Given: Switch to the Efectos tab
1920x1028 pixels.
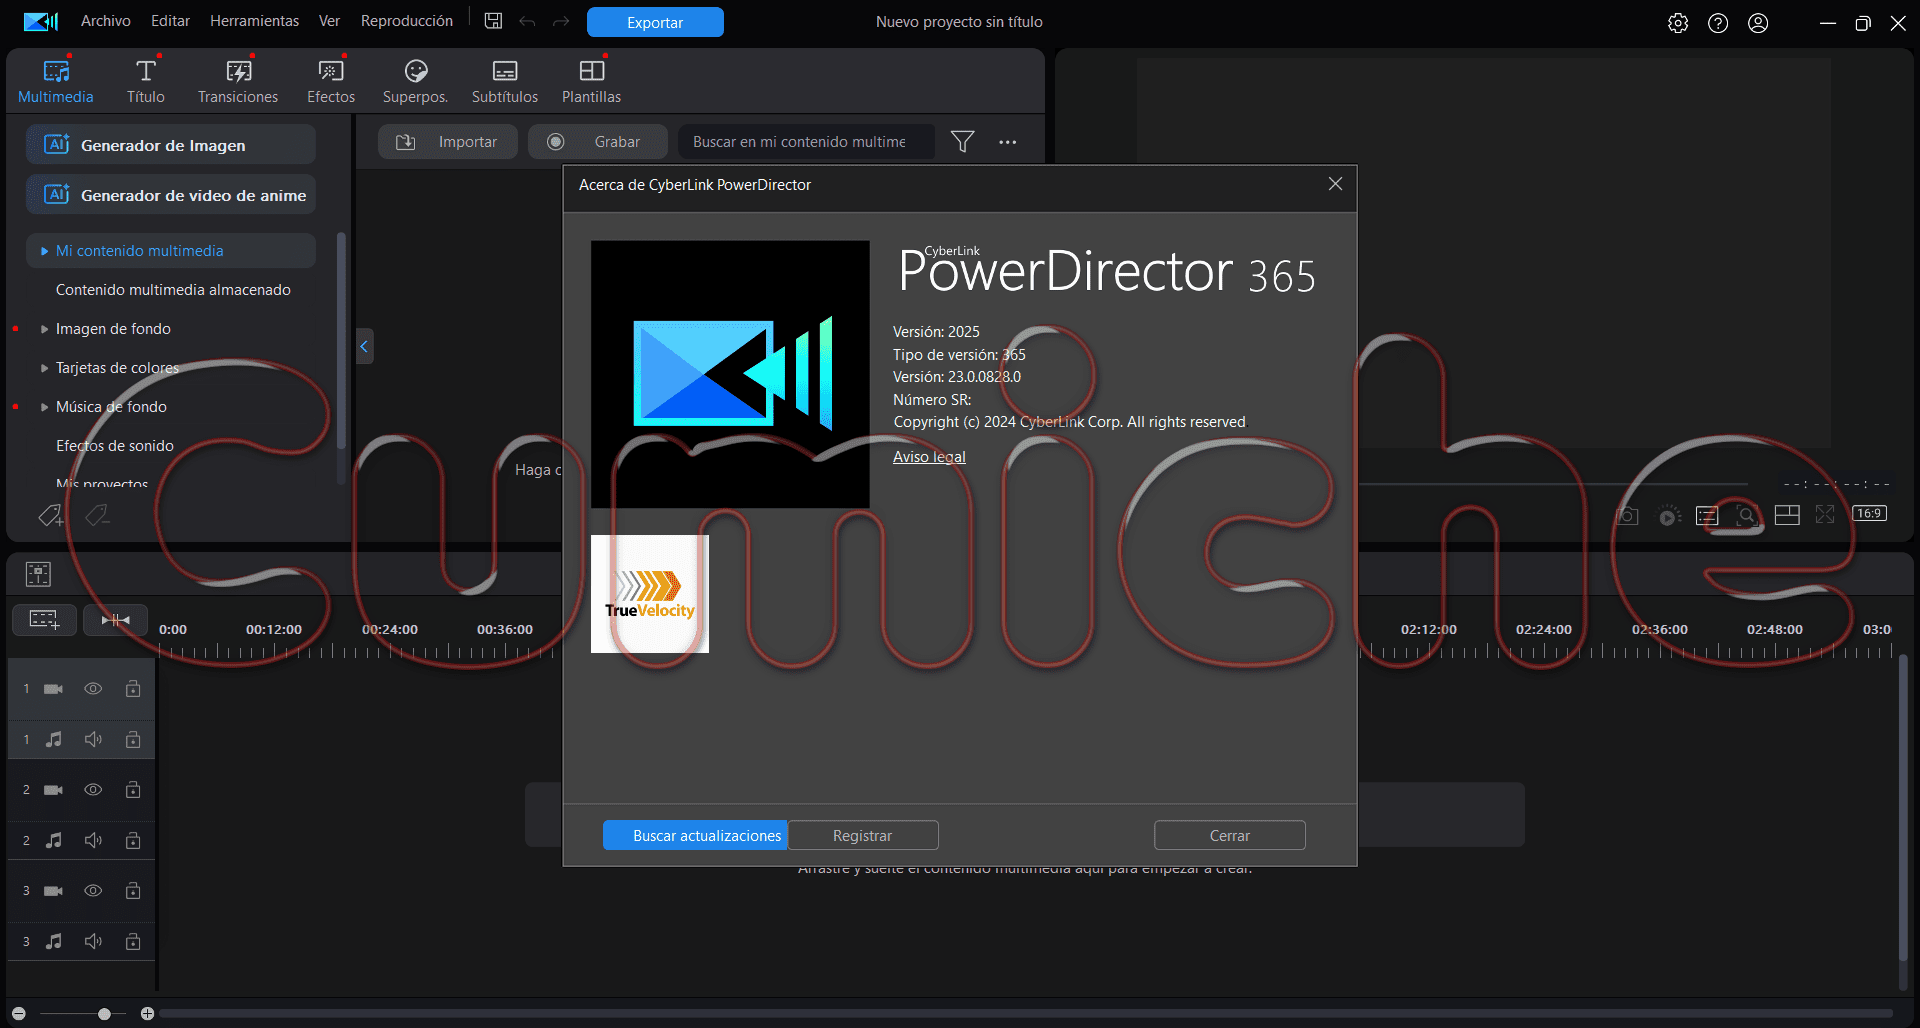Looking at the screenshot, I should (331, 82).
